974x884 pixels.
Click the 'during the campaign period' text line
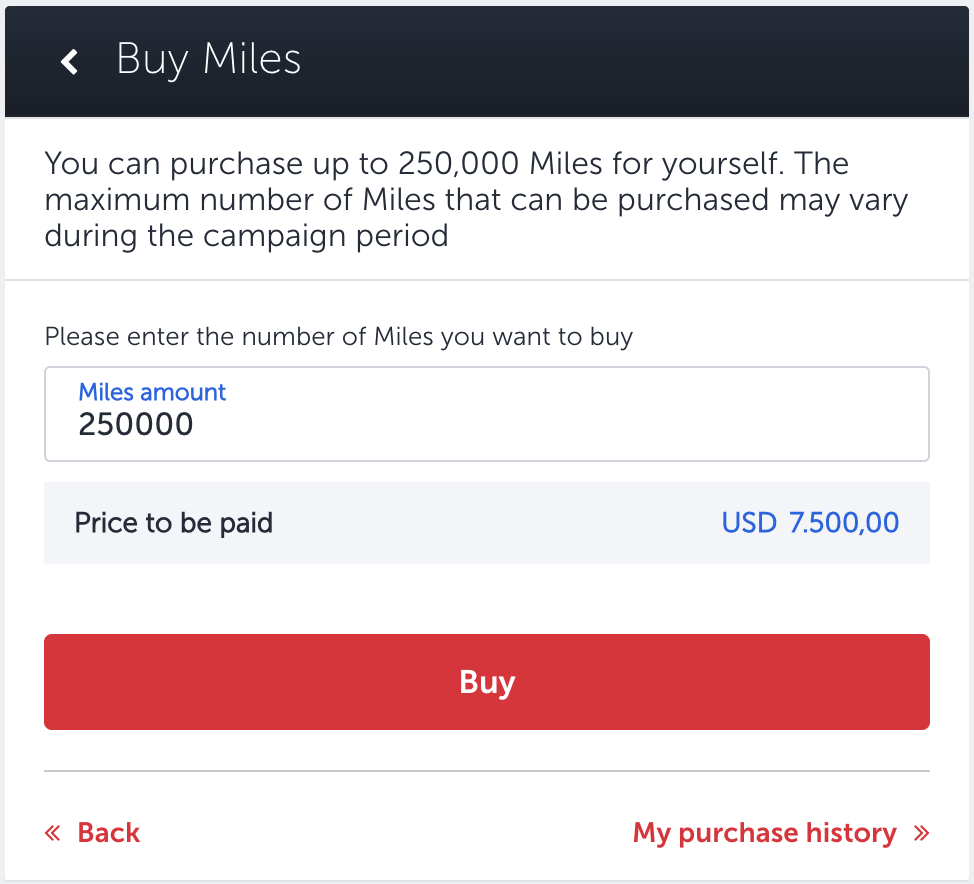[246, 236]
